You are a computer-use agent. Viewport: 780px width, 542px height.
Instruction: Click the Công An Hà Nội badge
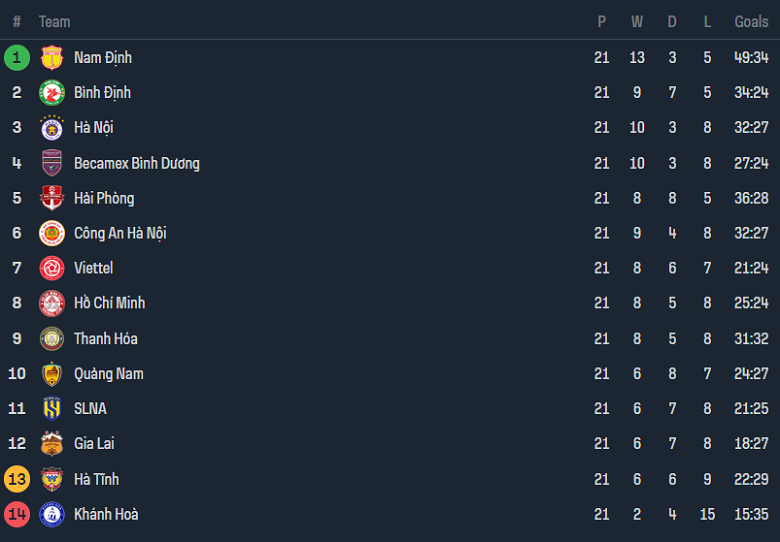click(51, 233)
